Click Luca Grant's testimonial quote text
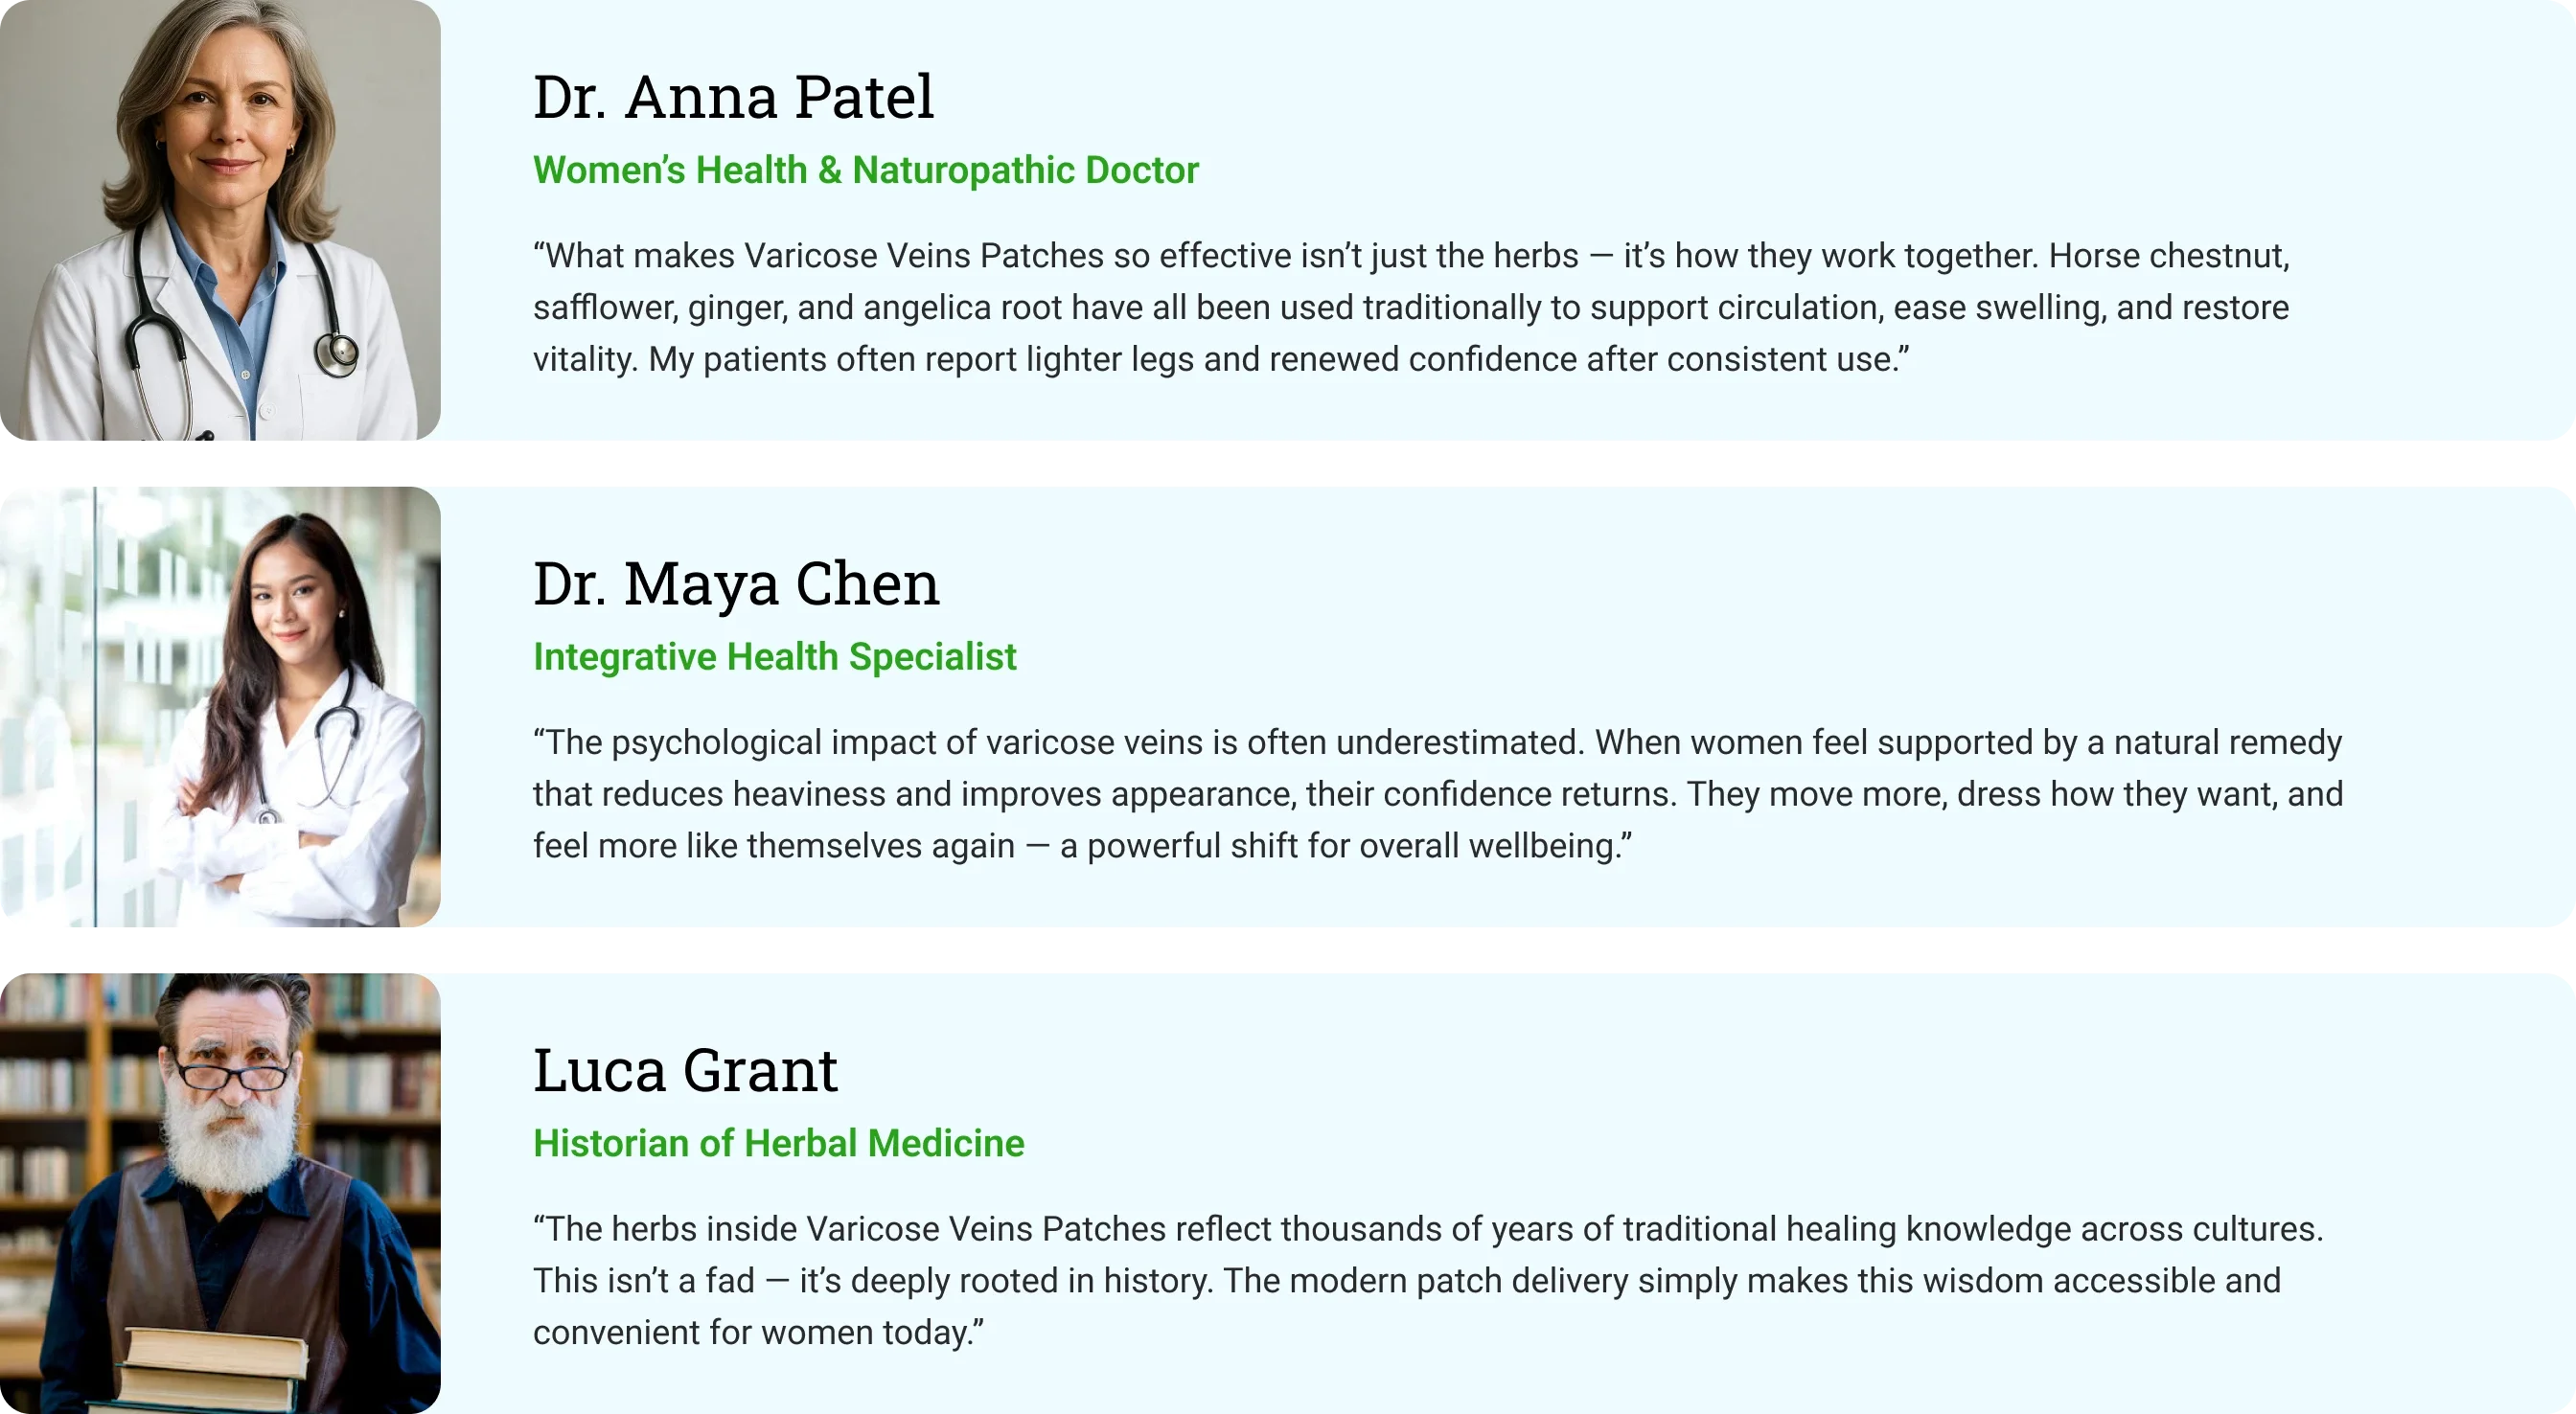 click(1427, 1280)
